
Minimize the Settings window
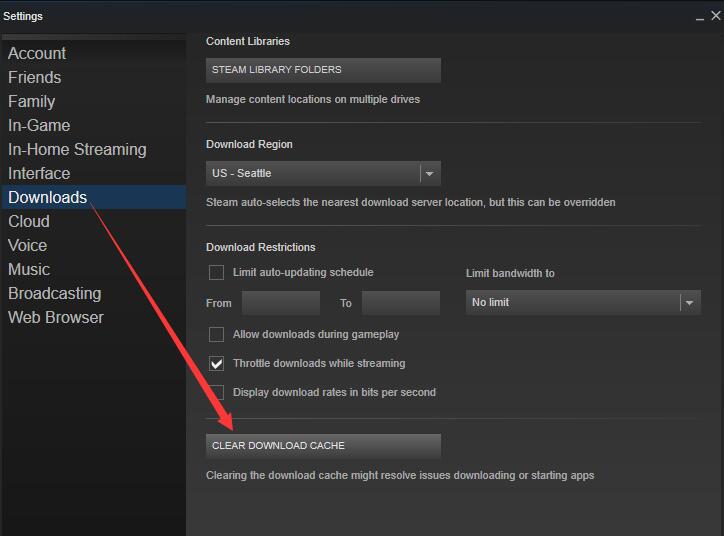(700, 17)
